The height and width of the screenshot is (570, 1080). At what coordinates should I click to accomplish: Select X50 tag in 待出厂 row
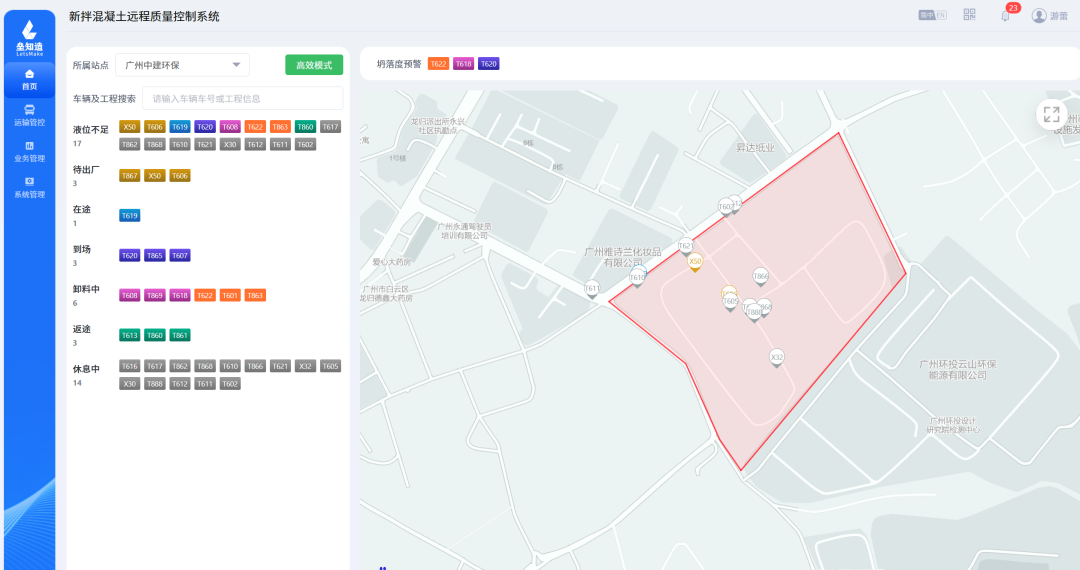point(155,176)
